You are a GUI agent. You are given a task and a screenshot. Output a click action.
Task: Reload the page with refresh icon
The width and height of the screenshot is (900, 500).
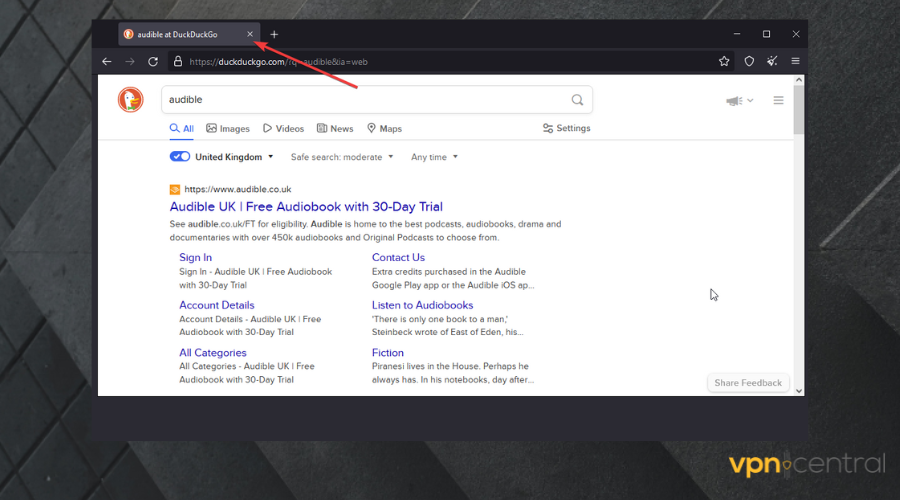[153, 61]
